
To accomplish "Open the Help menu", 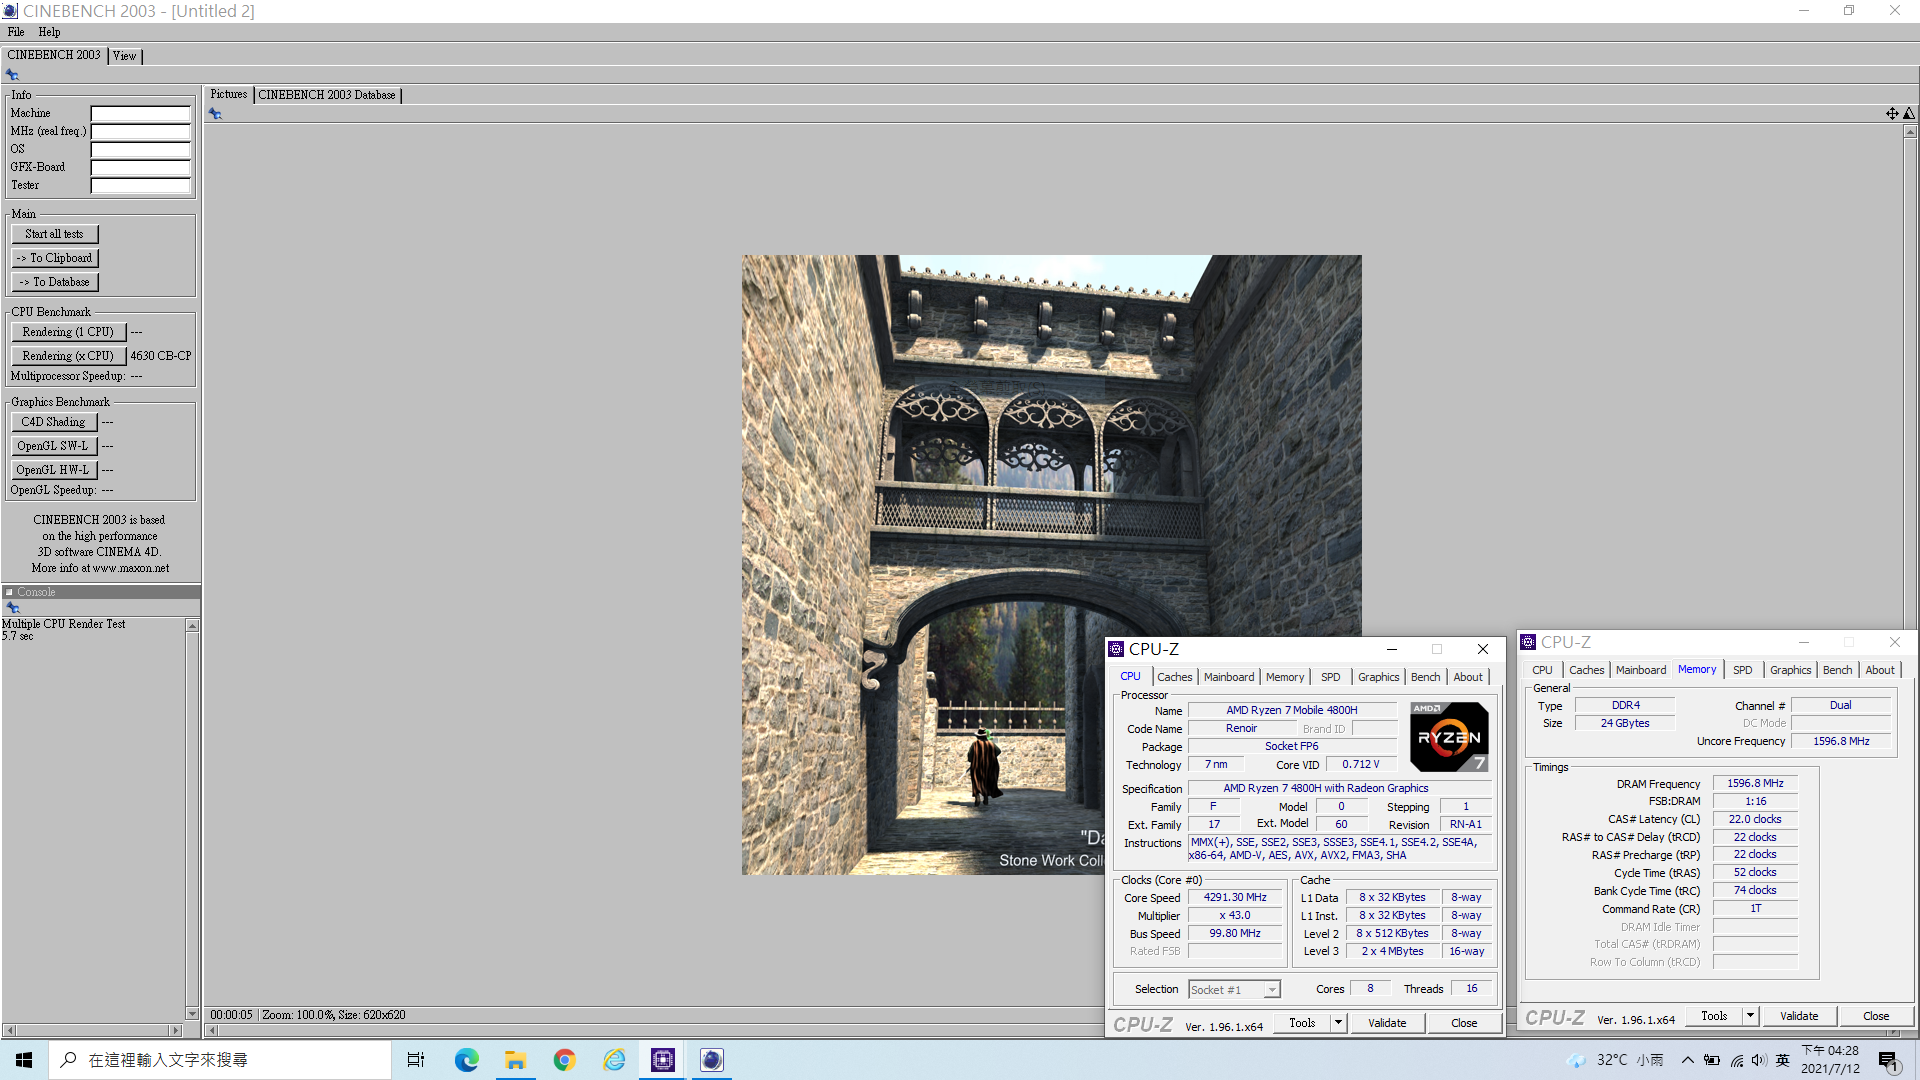I will (x=49, y=32).
